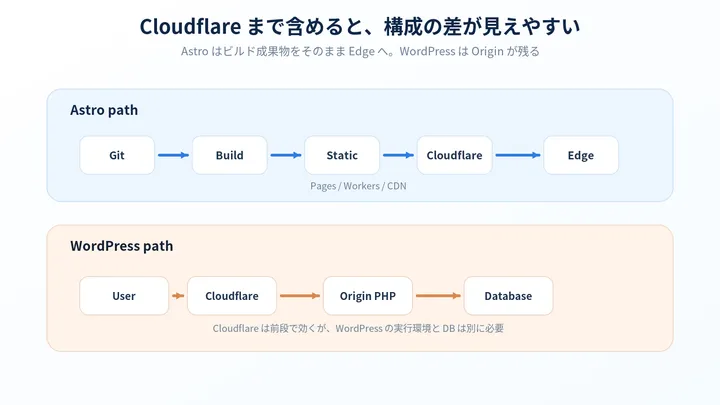This screenshot has width=720, height=405.
Task: Click the slide title mentioning Cloudflare
Action: (360, 27)
